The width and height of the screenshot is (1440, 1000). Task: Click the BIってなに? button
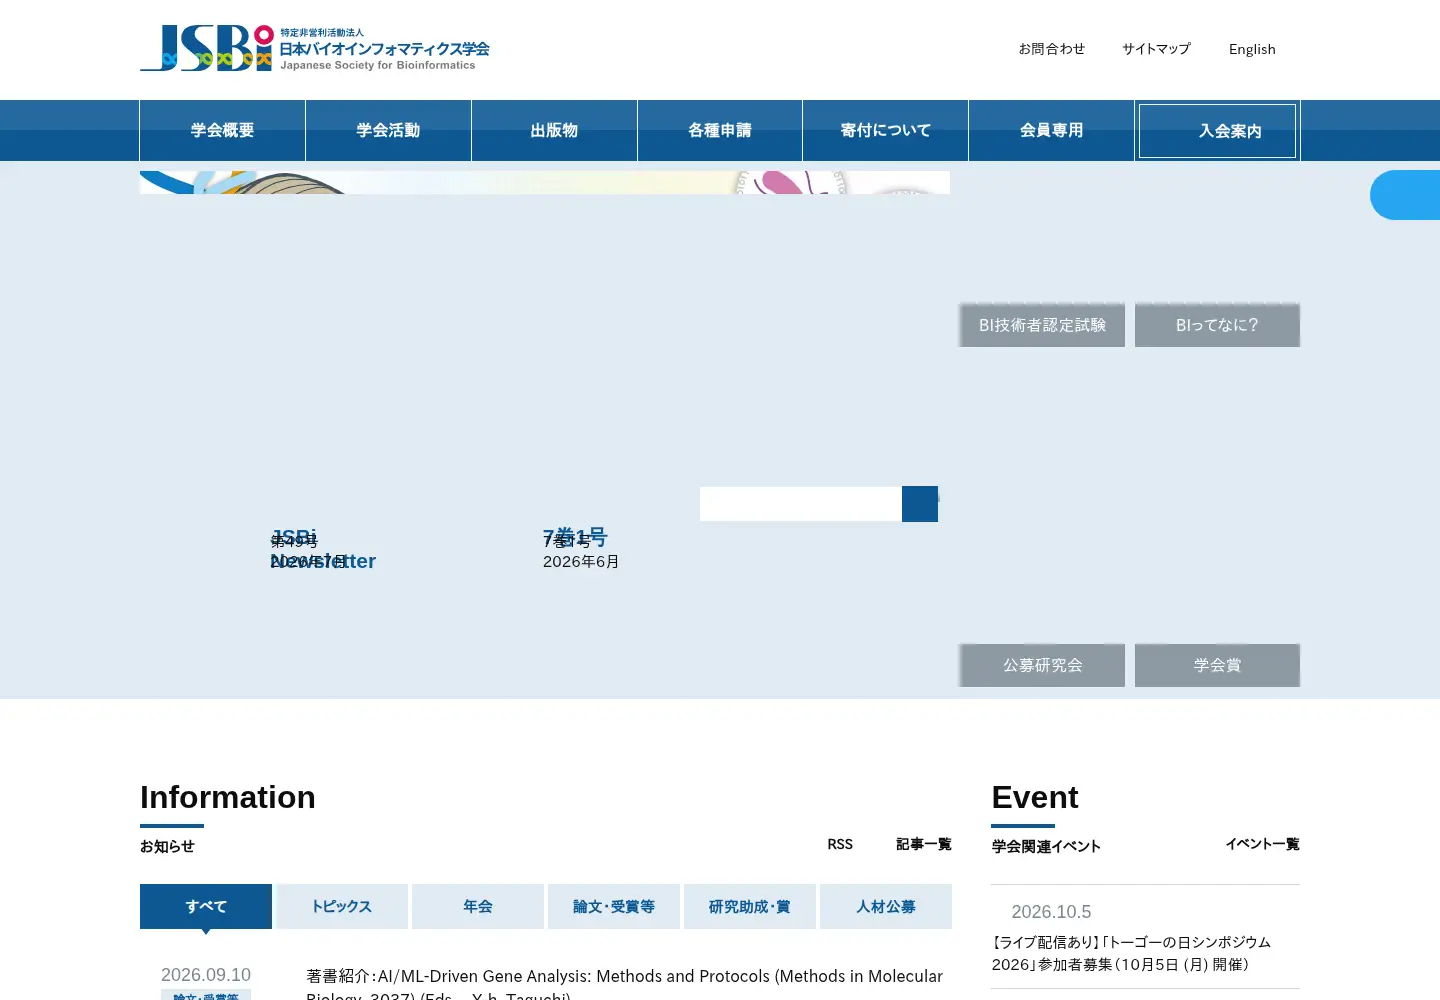[1217, 325]
